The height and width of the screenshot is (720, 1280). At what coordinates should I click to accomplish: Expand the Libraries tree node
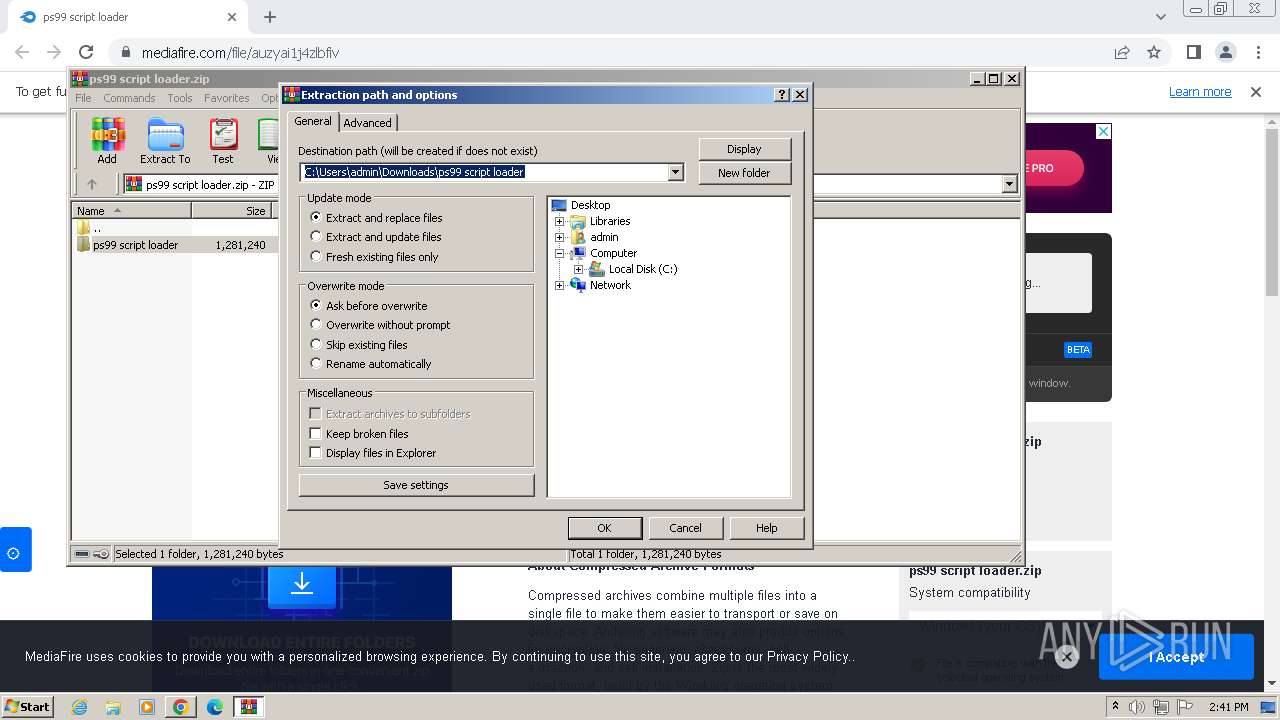pos(560,221)
